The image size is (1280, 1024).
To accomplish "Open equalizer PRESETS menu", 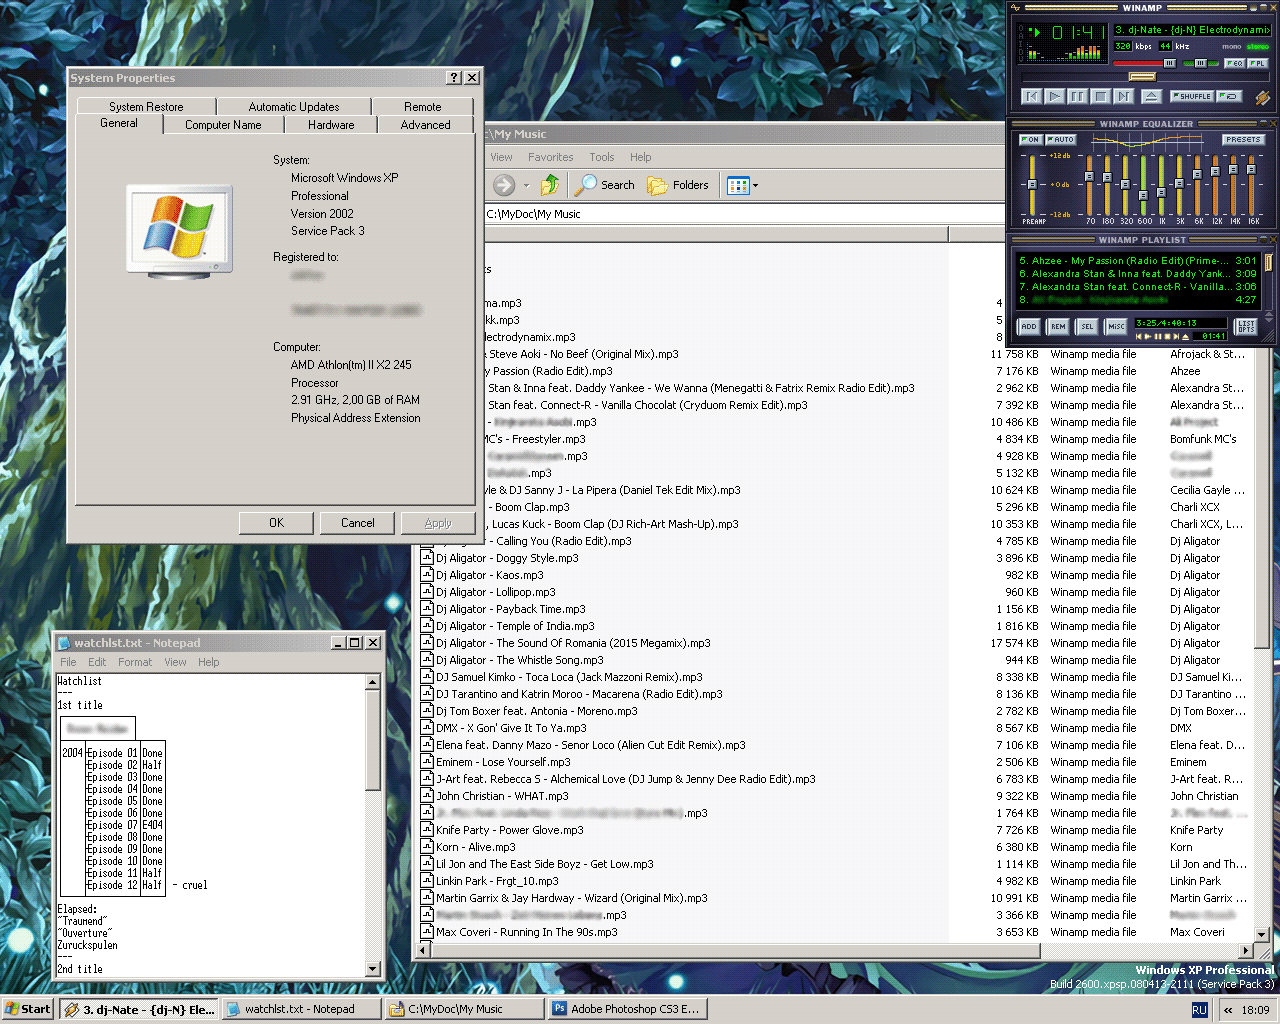I will [1243, 140].
